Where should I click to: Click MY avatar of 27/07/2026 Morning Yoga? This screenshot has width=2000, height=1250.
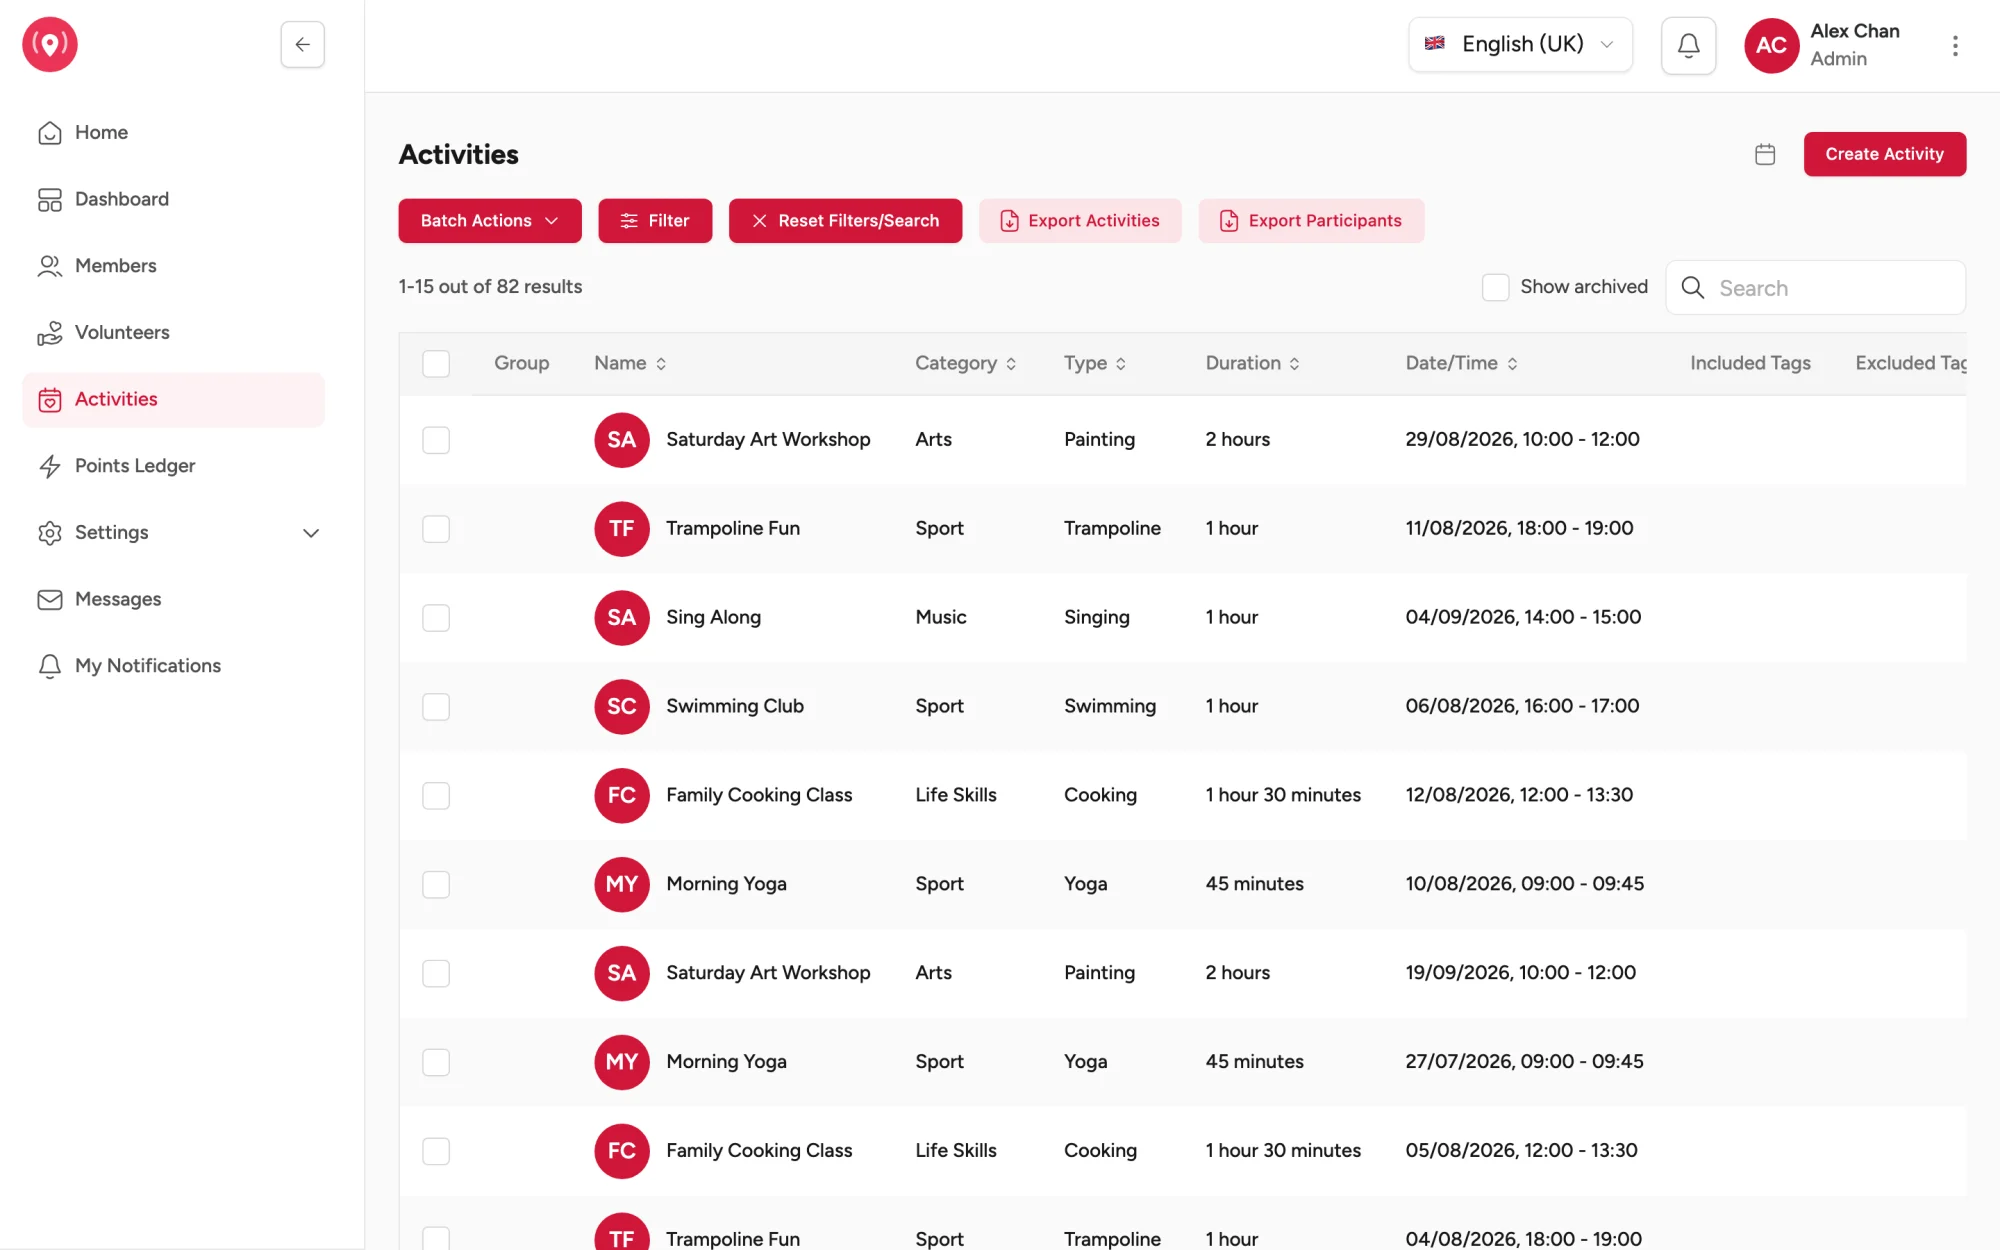(x=622, y=1062)
